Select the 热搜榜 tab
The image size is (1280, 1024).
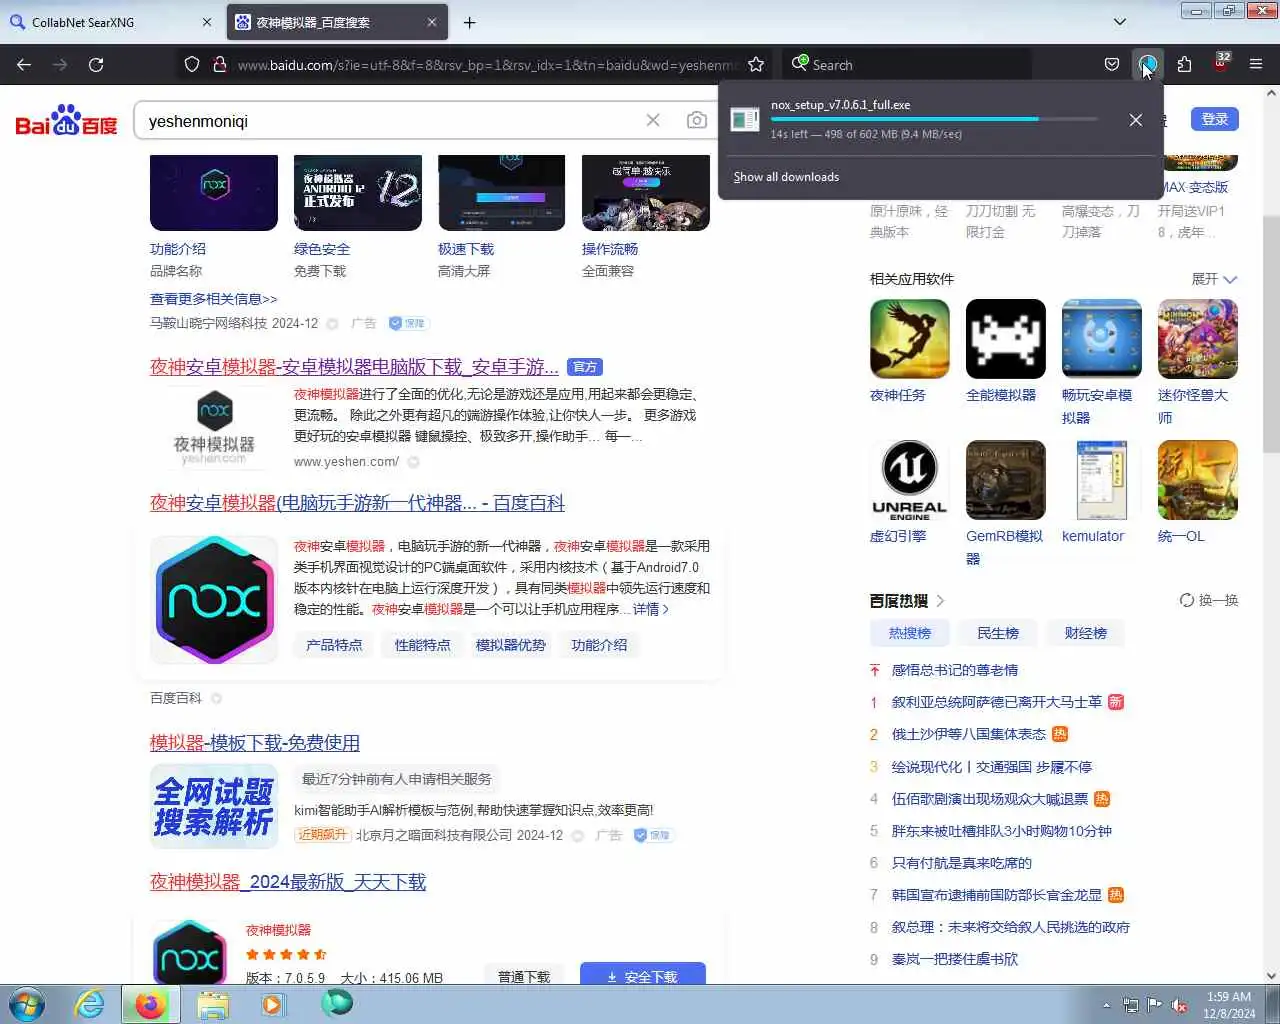[910, 633]
